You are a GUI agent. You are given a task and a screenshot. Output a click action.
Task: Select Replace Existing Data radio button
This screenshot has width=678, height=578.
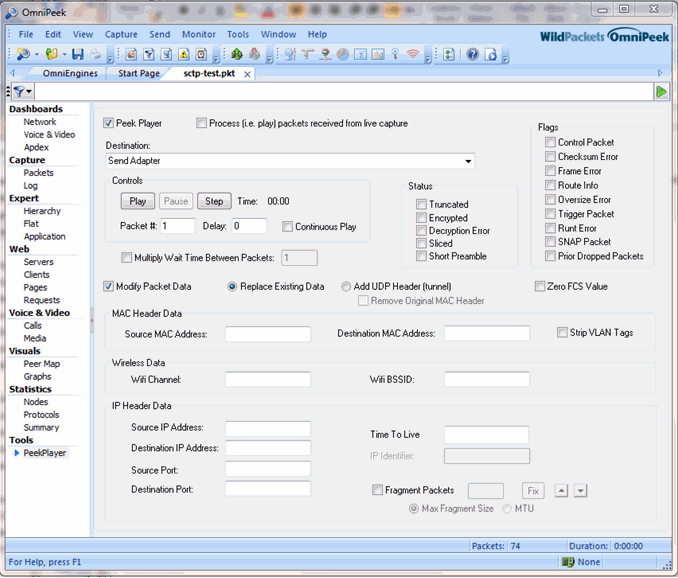[x=232, y=287]
